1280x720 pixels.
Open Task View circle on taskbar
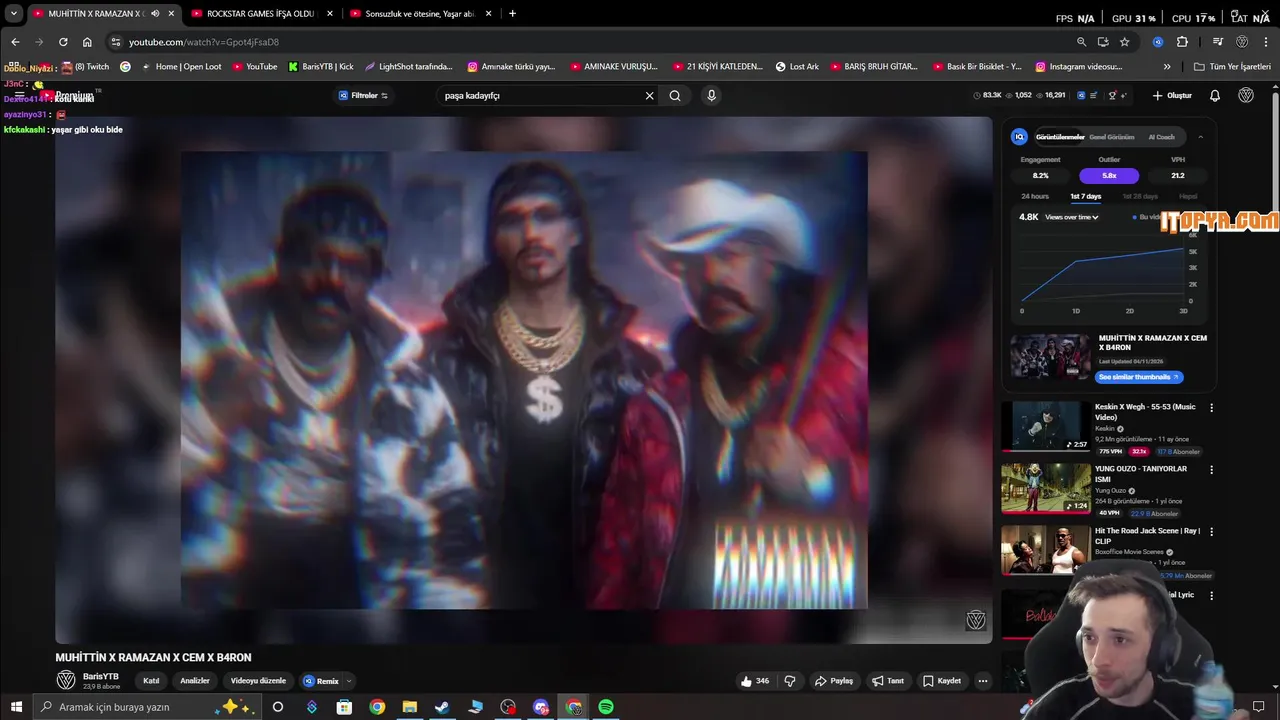(278, 707)
